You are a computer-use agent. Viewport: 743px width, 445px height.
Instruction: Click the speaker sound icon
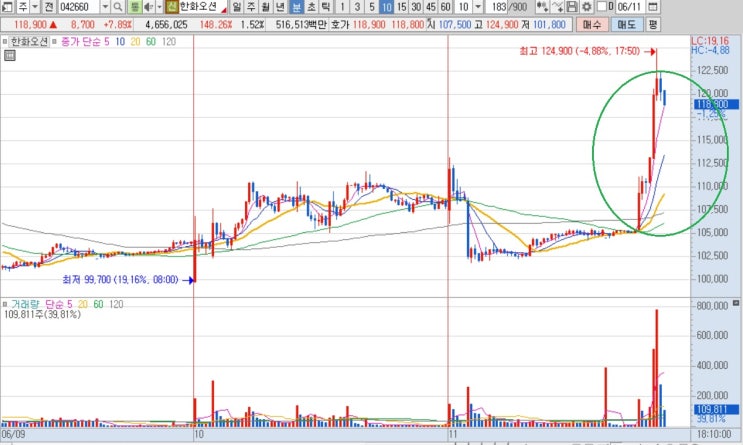148,7
